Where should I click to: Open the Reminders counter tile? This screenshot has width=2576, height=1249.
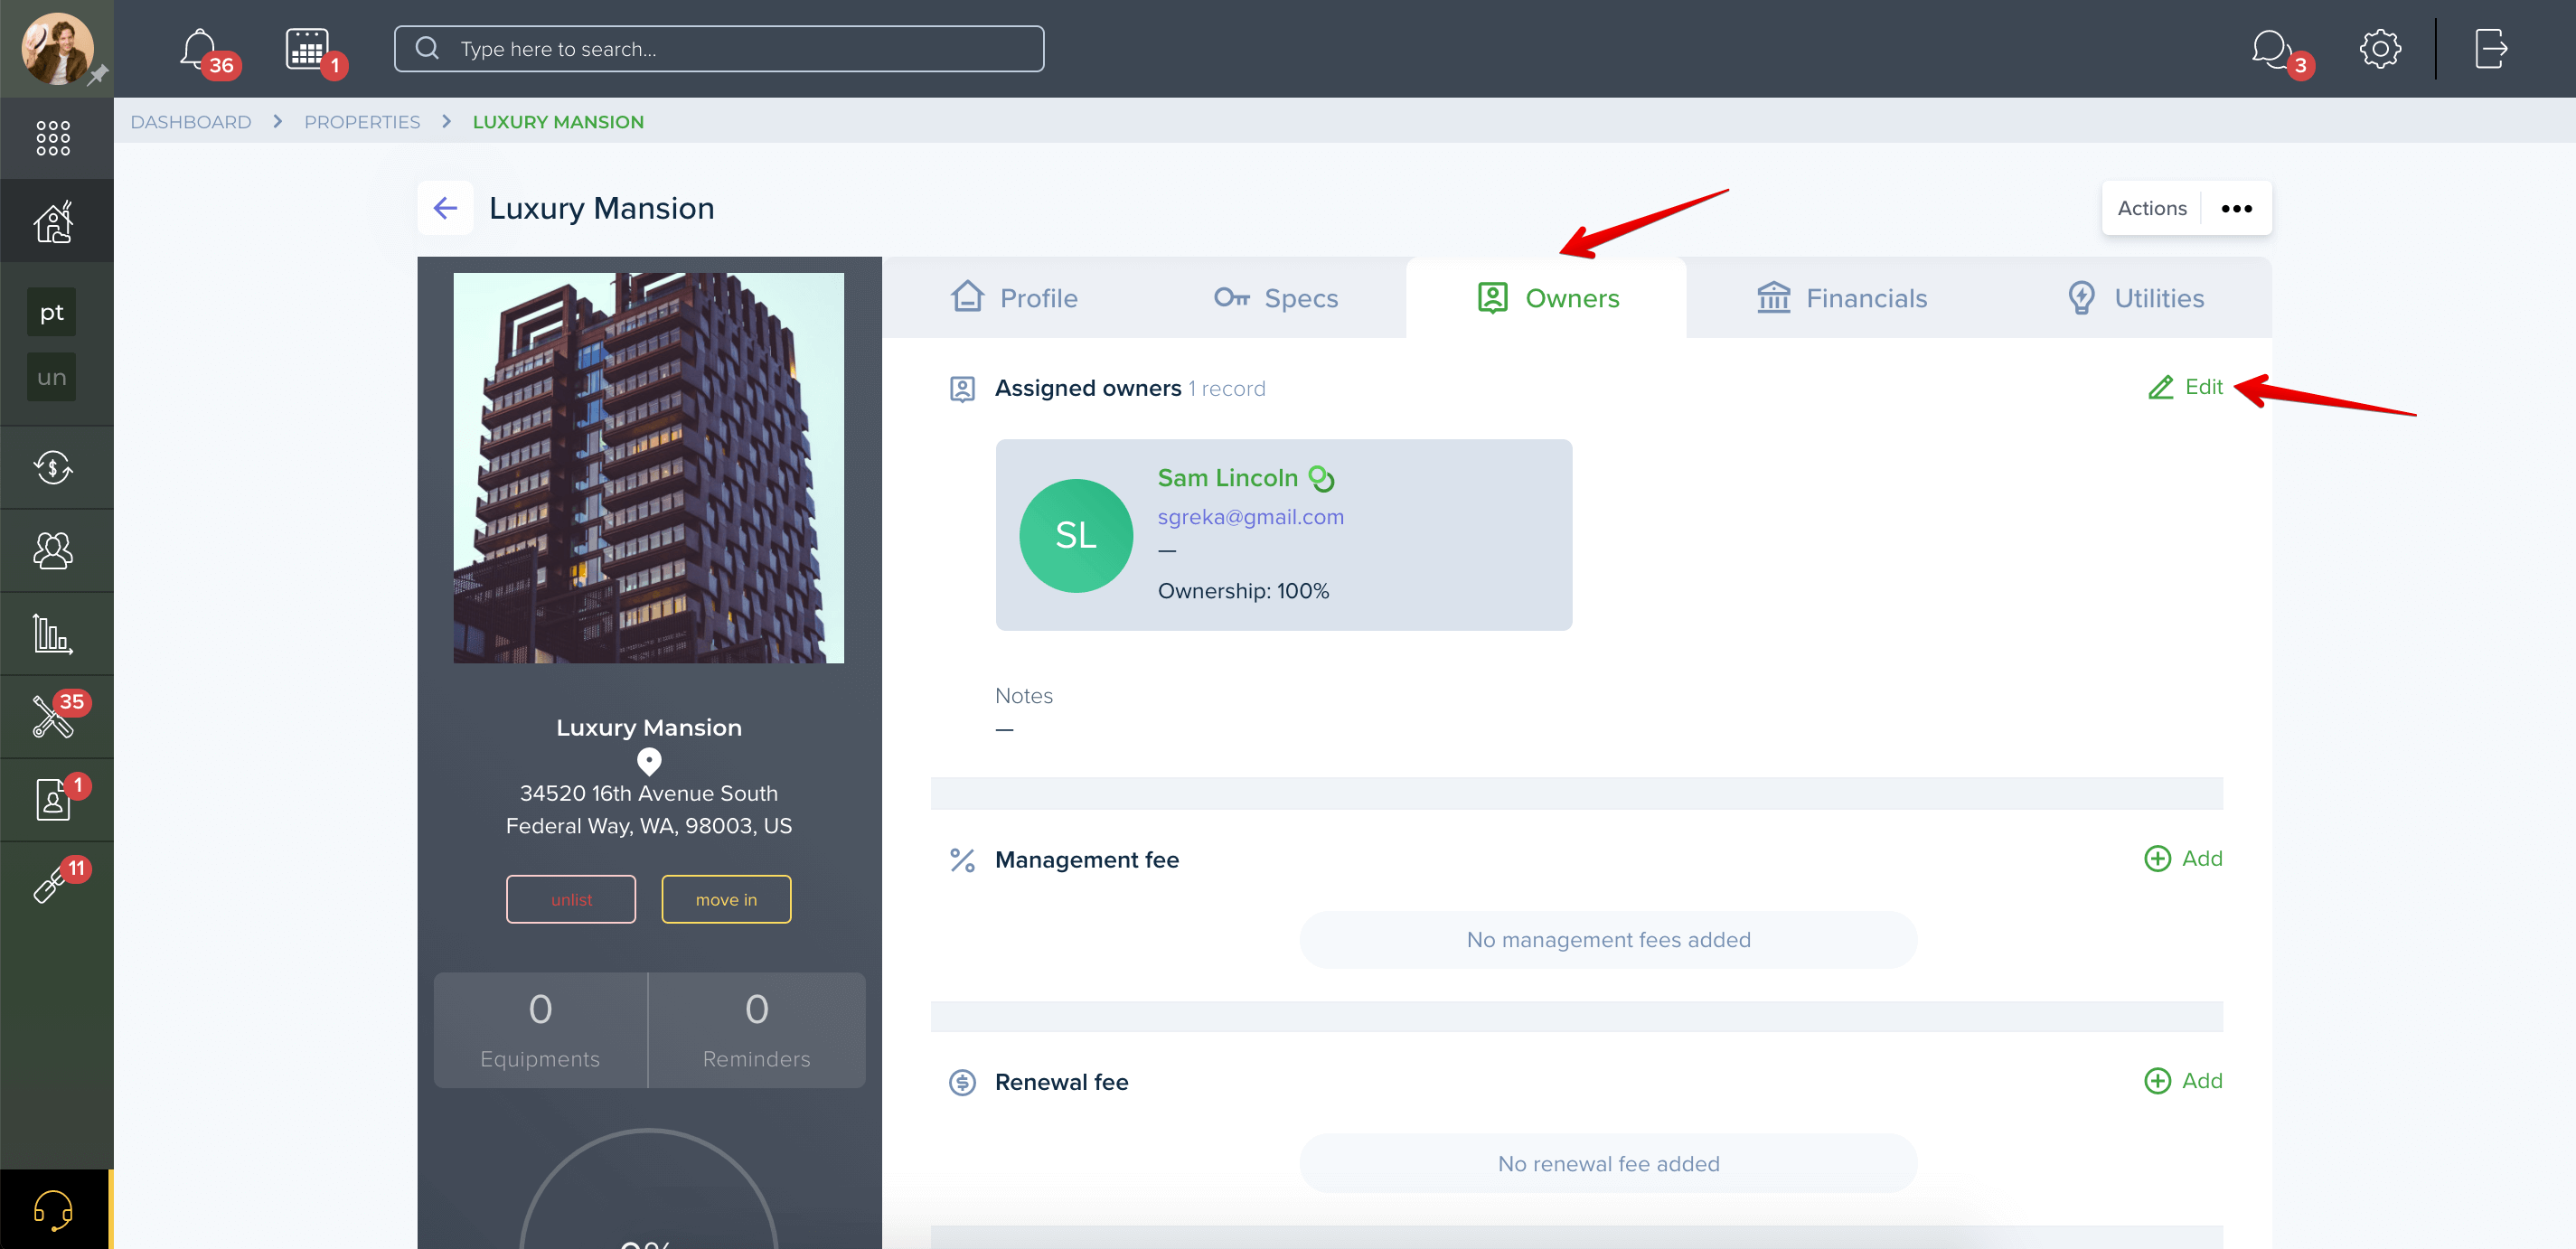(x=757, y=1029)
